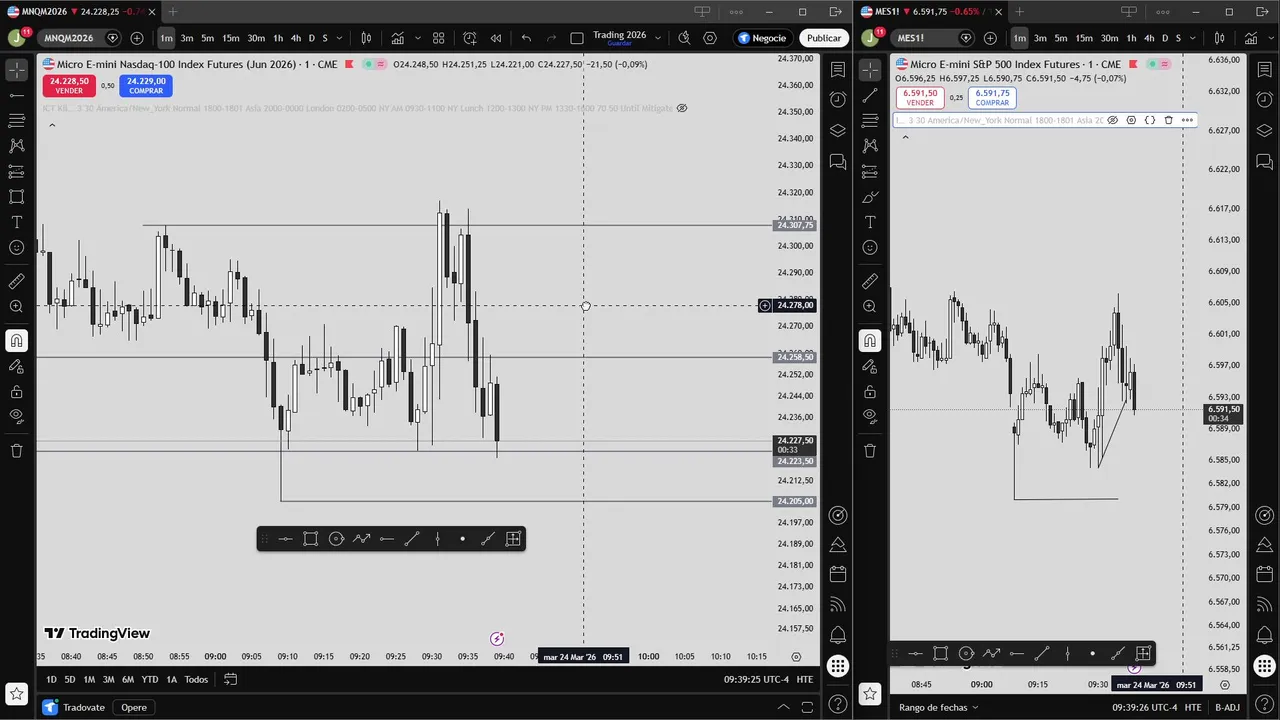Click blue COMPRAR 24.229,00 button

[x=146, y=86]
